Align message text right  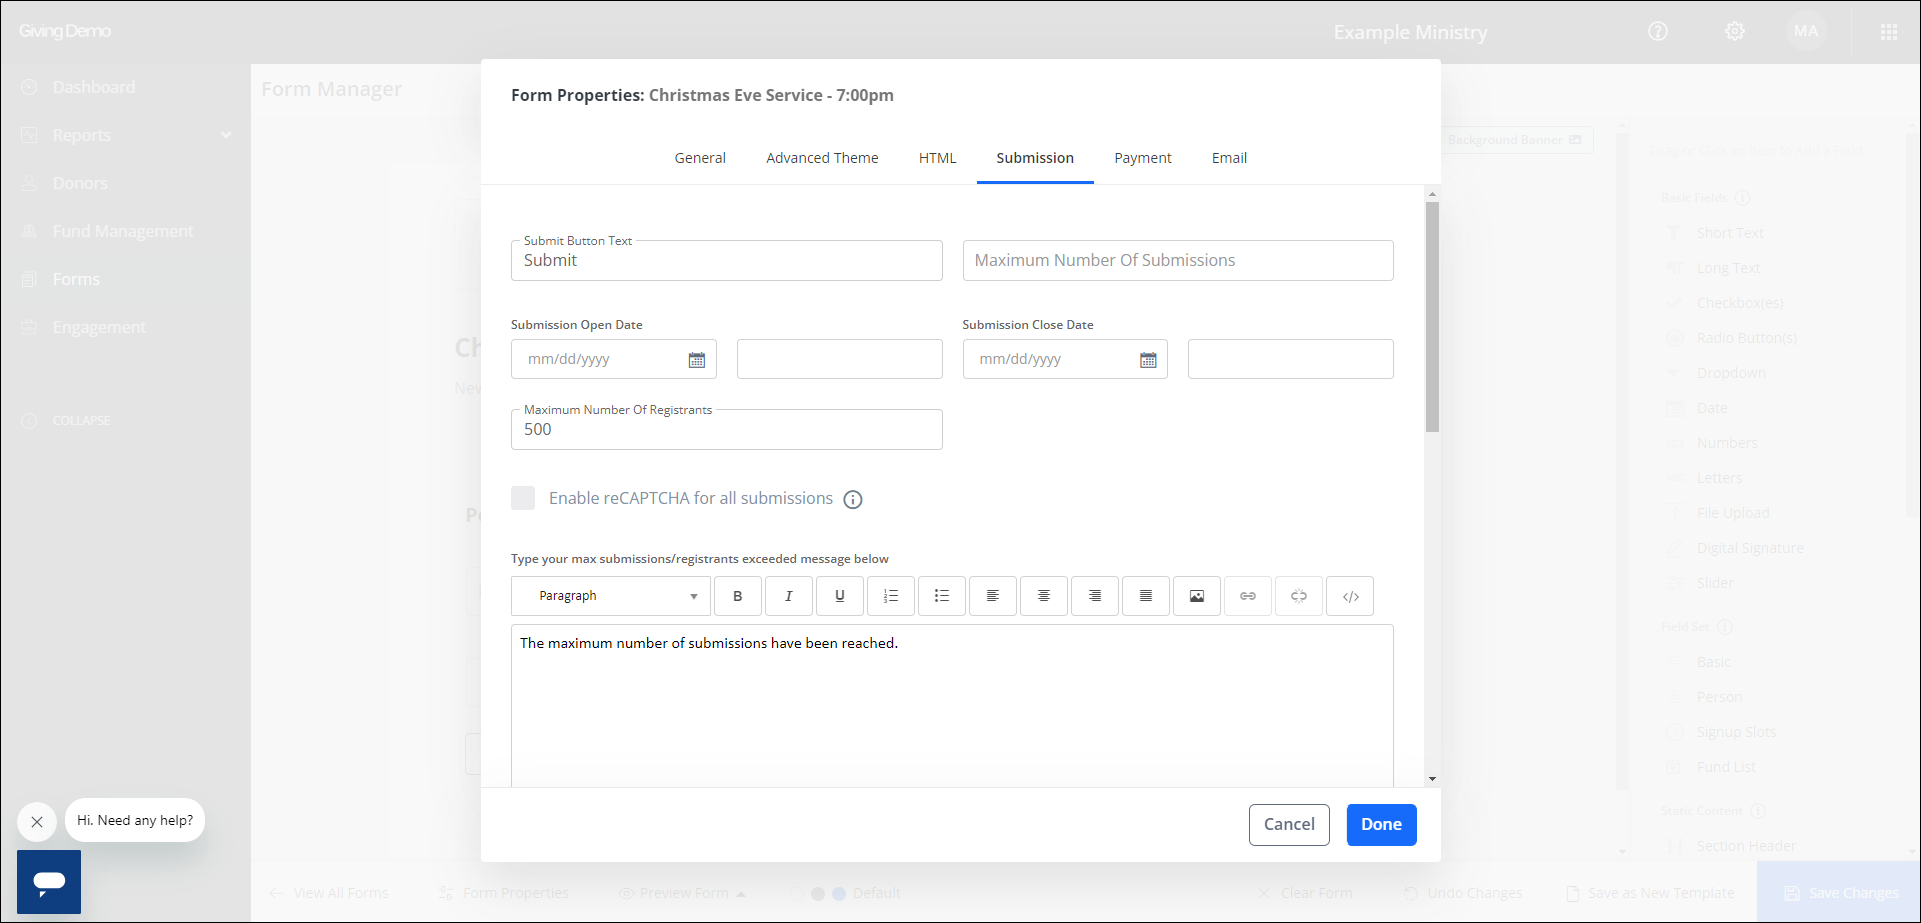coord(1095,596)
